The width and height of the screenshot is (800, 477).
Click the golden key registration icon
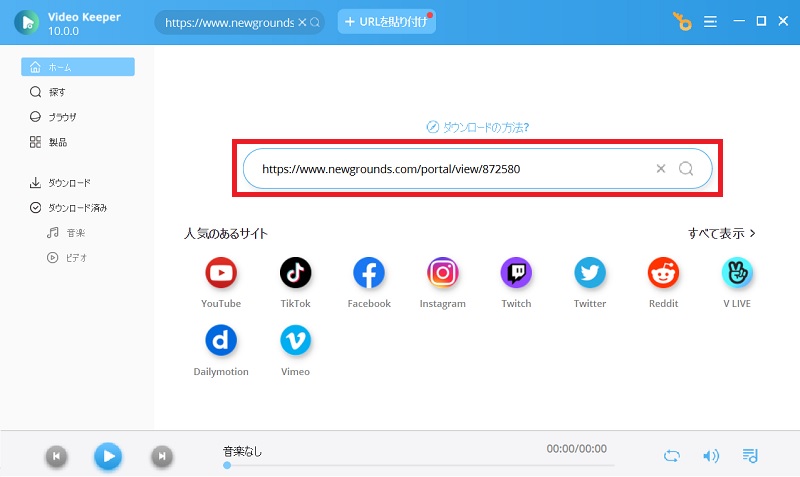click(682, 21)
